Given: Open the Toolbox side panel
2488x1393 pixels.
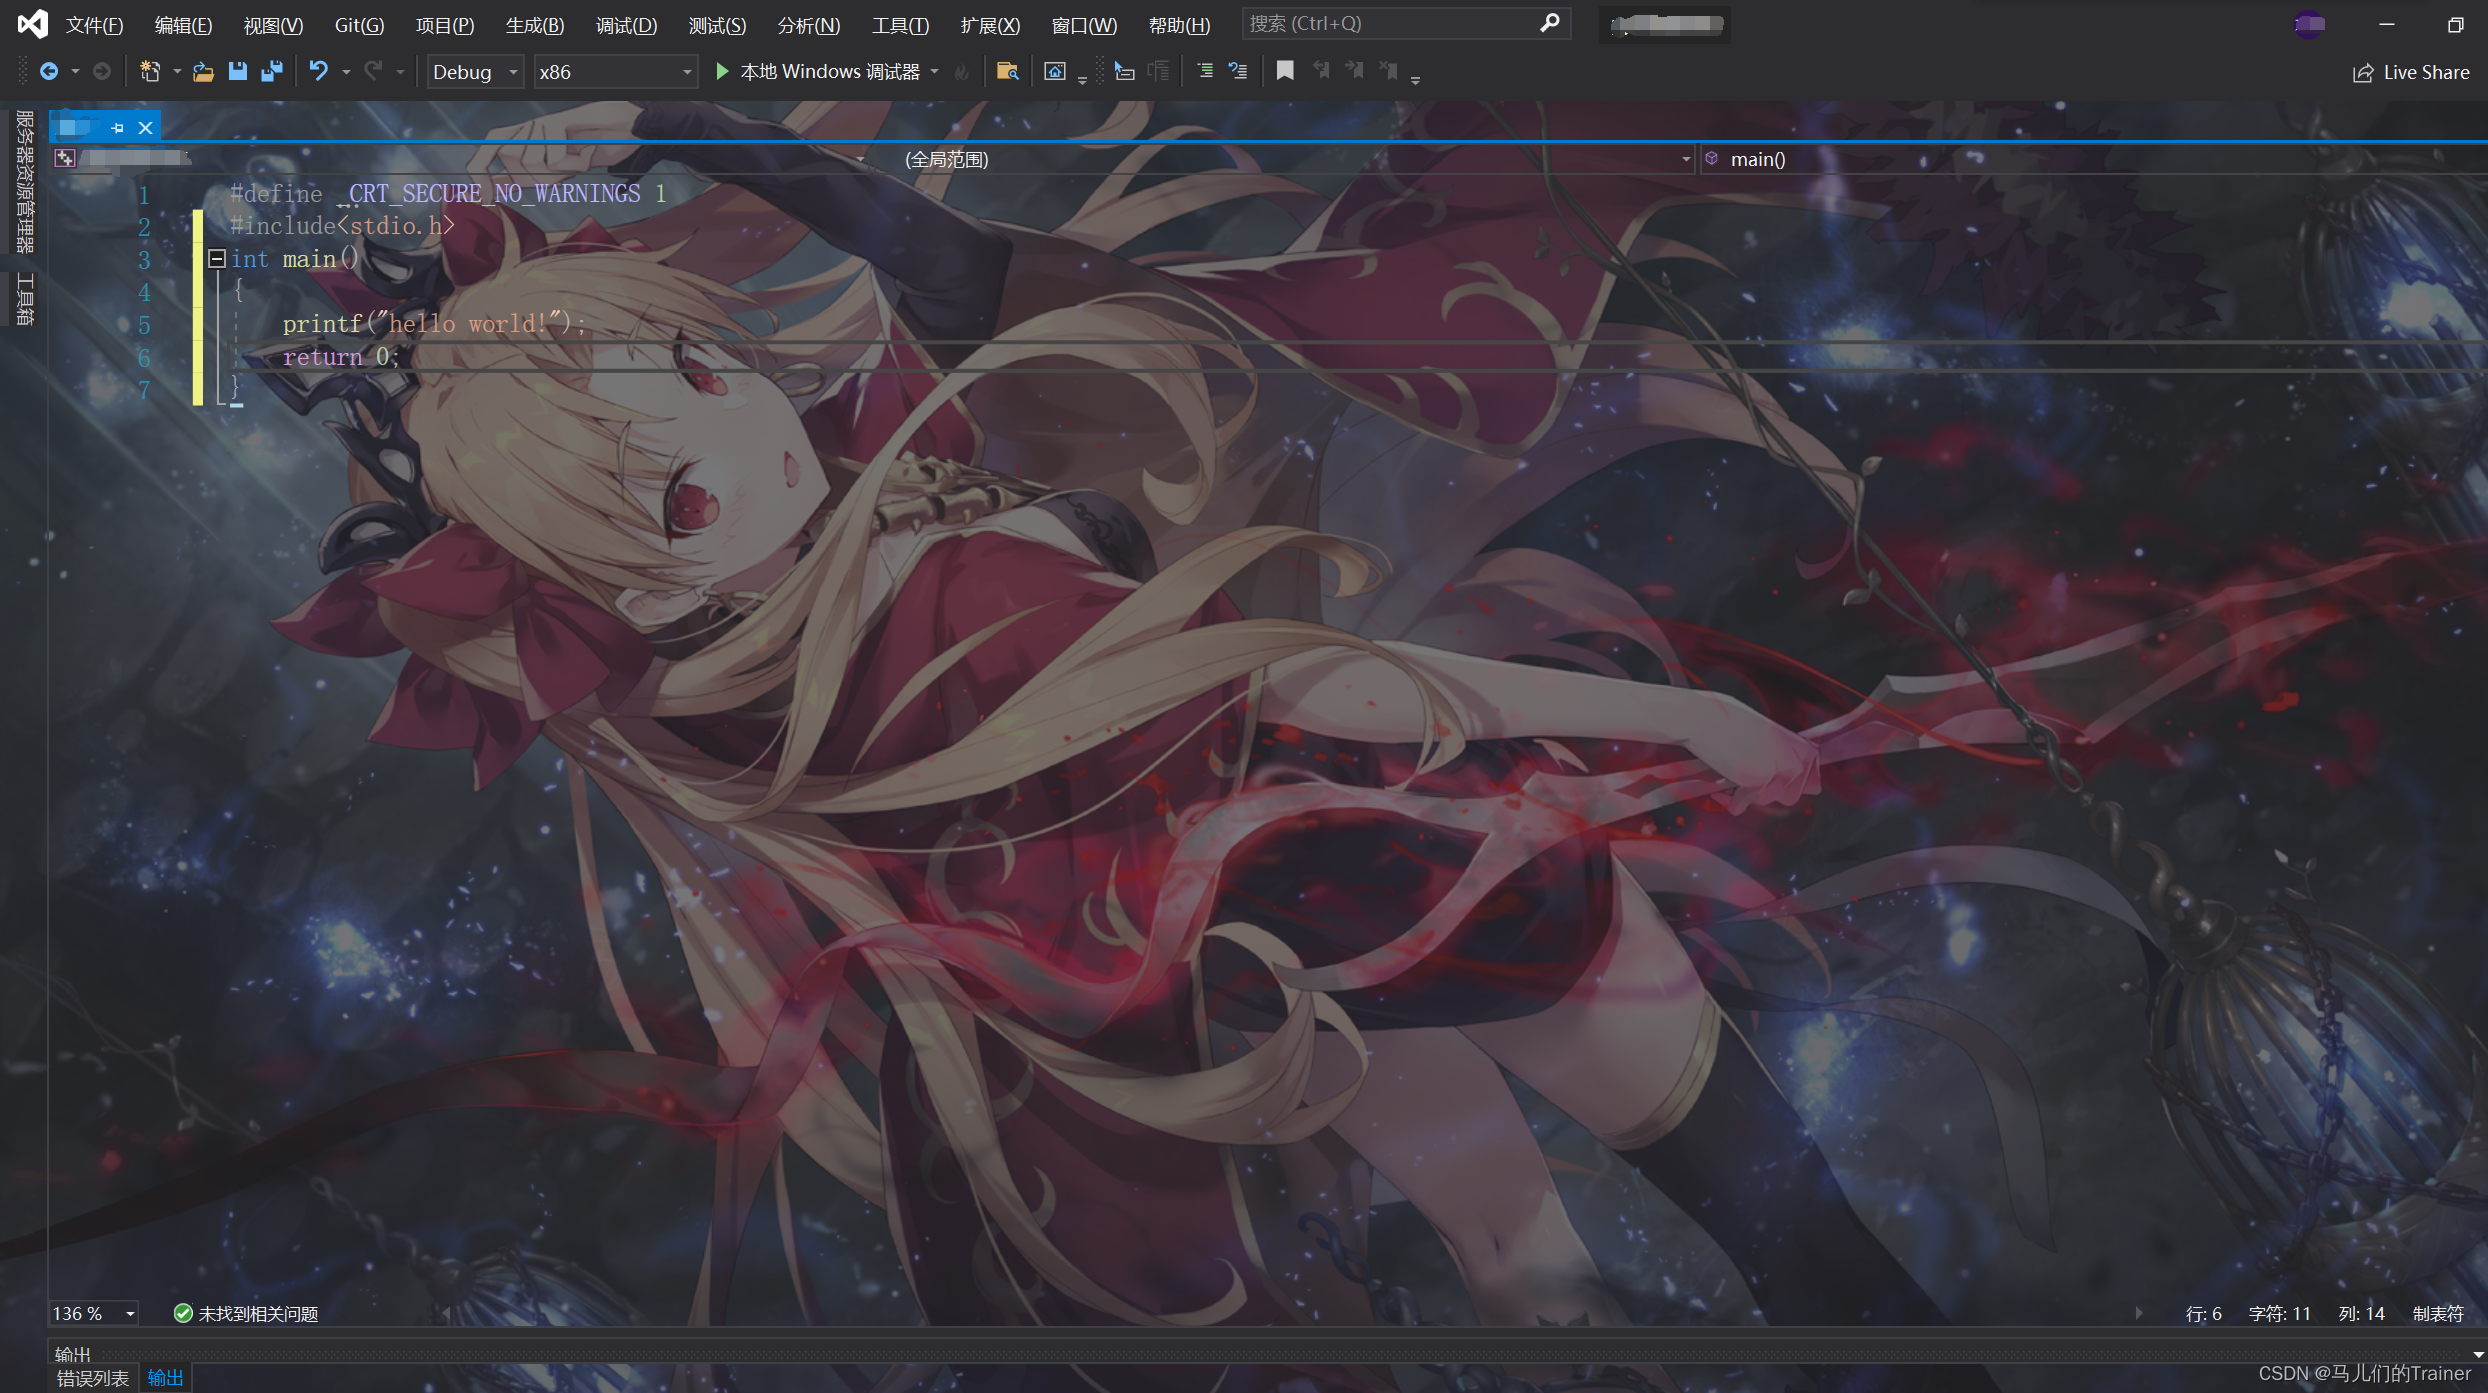Looking at the screenshot, I should pos(25,299).
